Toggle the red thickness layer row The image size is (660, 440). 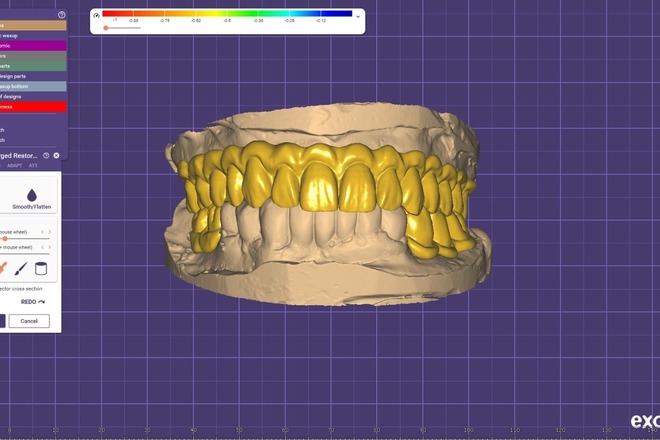click(33, 107)
